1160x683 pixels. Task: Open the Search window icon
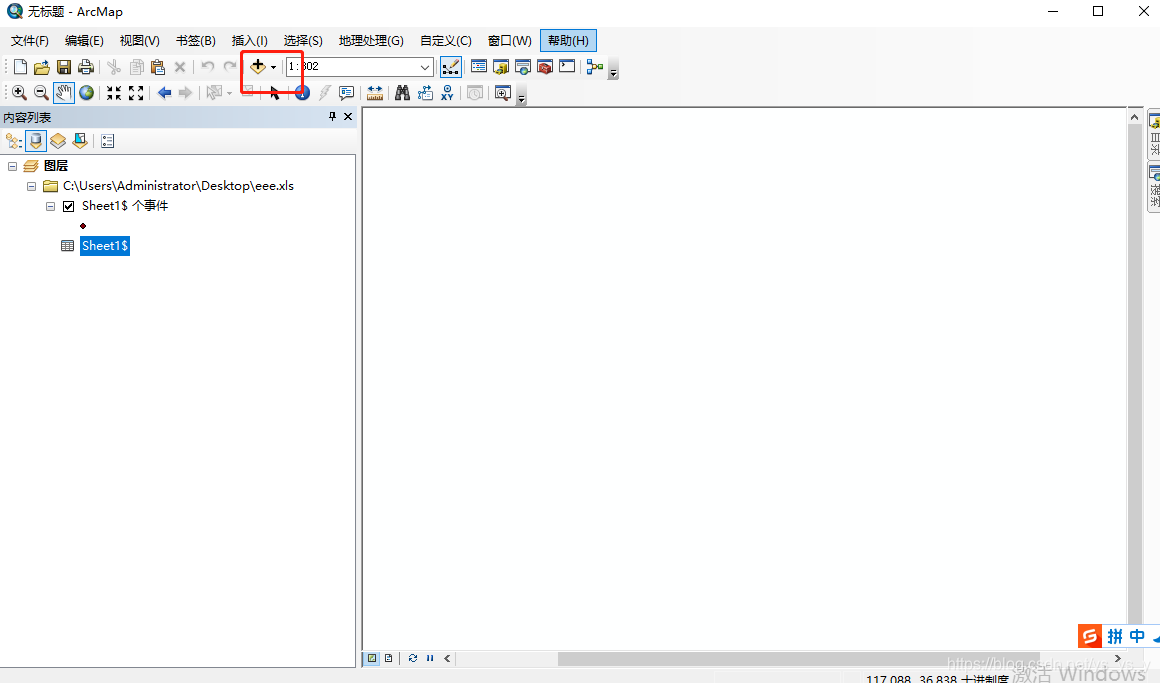point(523,67)
